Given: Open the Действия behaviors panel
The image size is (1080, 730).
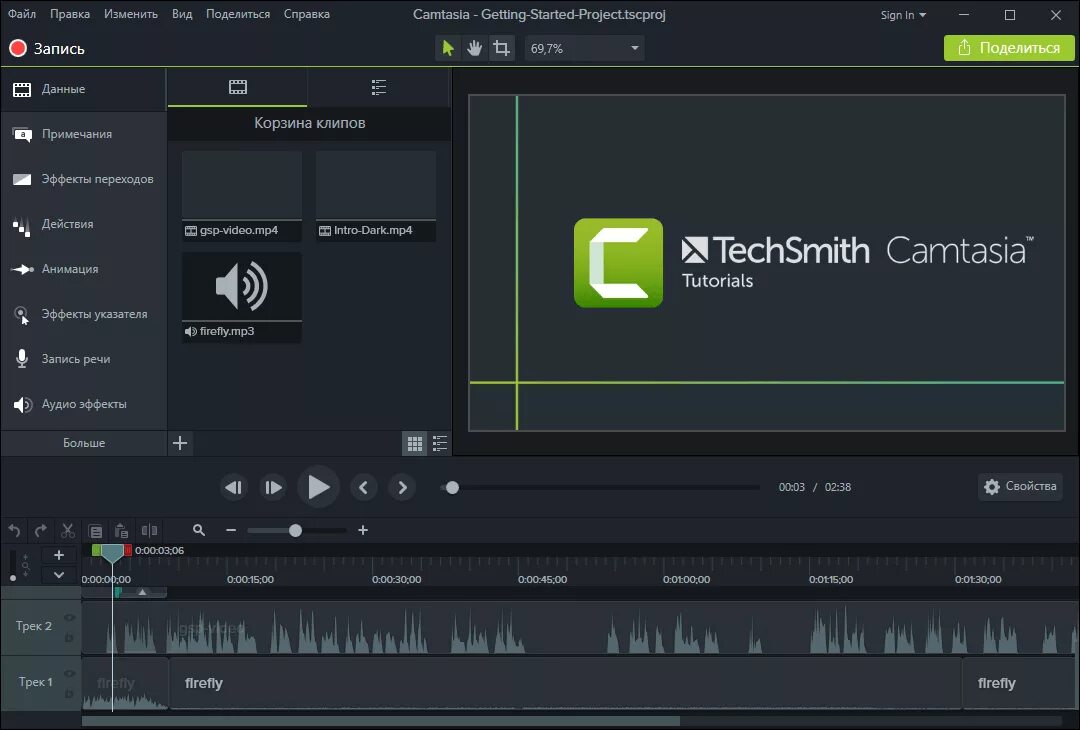Looking at the screenshot, I should pyautogui.click(x=83, y=224).
